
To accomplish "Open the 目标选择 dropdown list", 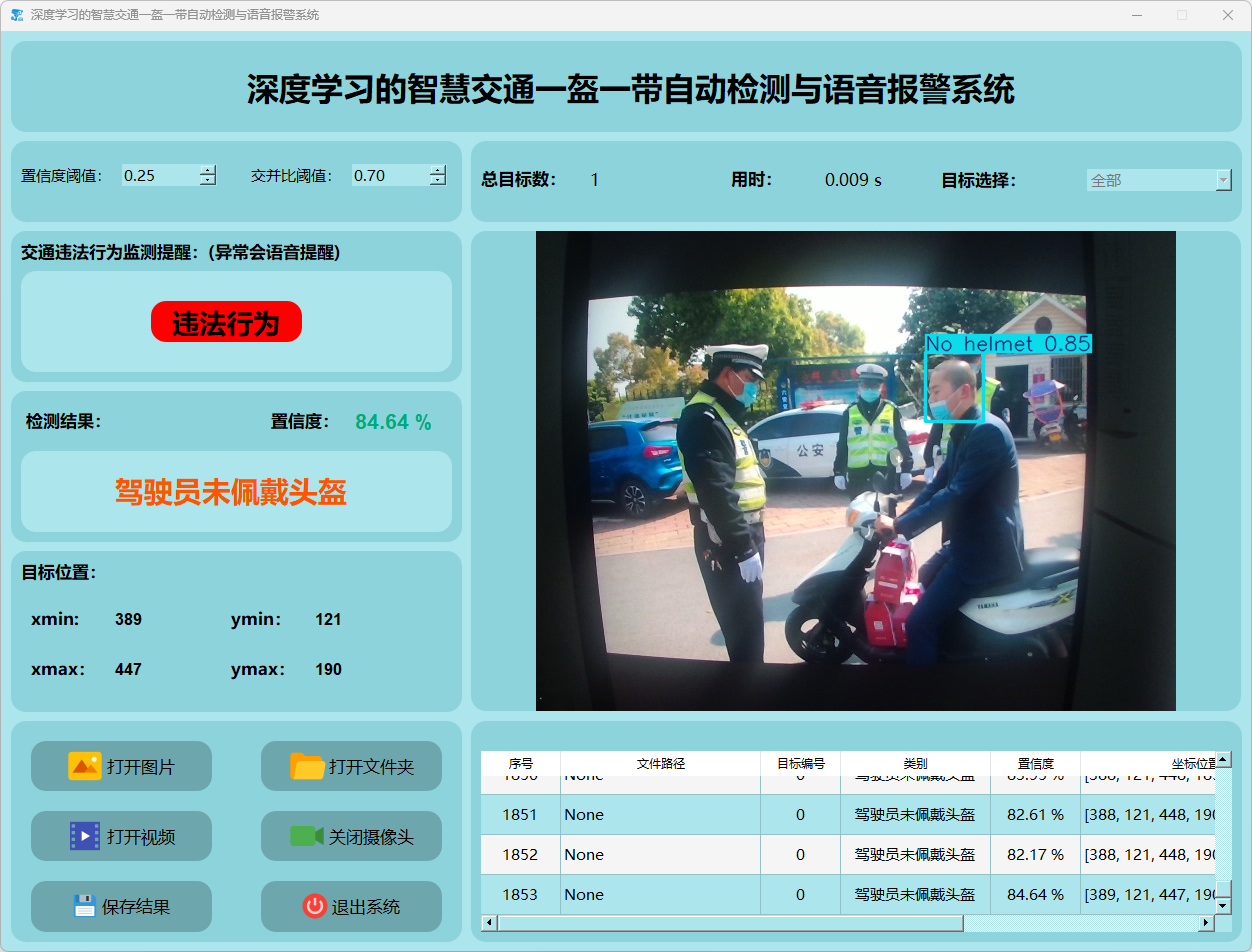I will pyautogui.click(x=1223, y=180).
